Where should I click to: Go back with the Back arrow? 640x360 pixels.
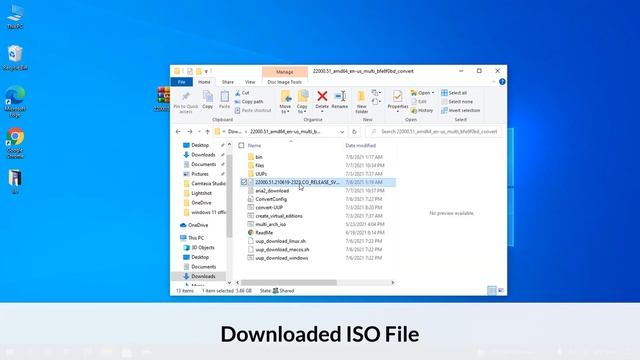pos(178,131)
